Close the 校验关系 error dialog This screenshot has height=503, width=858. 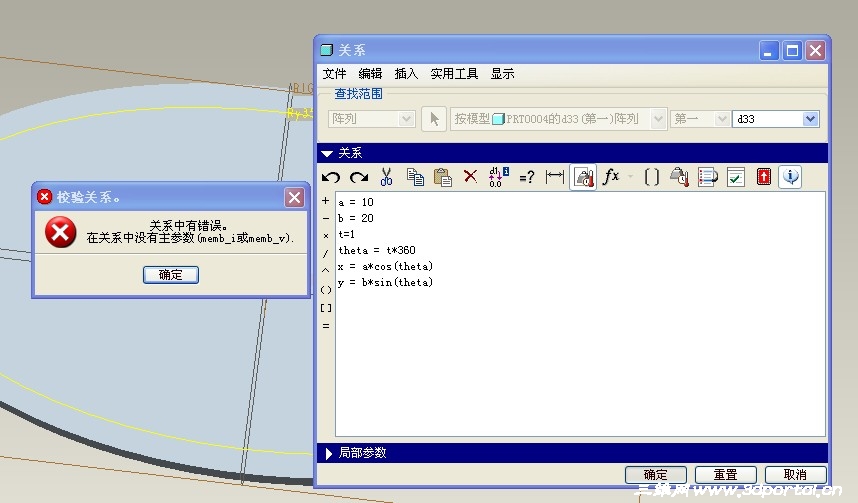[x=294, y=197]
